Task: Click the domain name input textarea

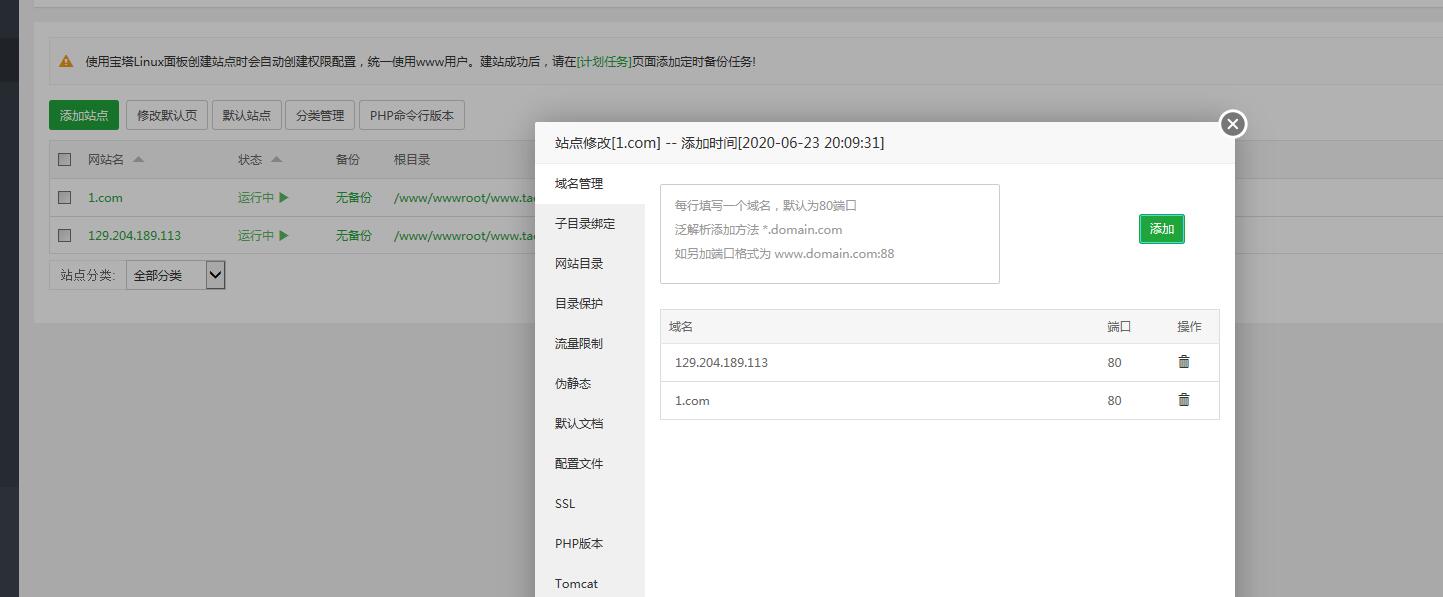Action: pos(829,234)
